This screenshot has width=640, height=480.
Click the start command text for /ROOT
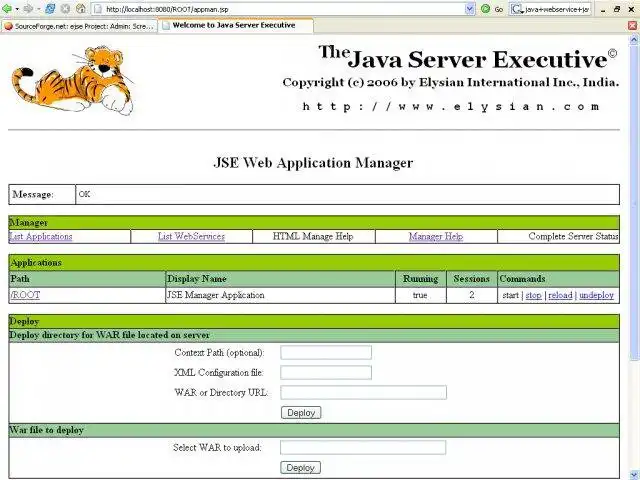click(510, 295)
